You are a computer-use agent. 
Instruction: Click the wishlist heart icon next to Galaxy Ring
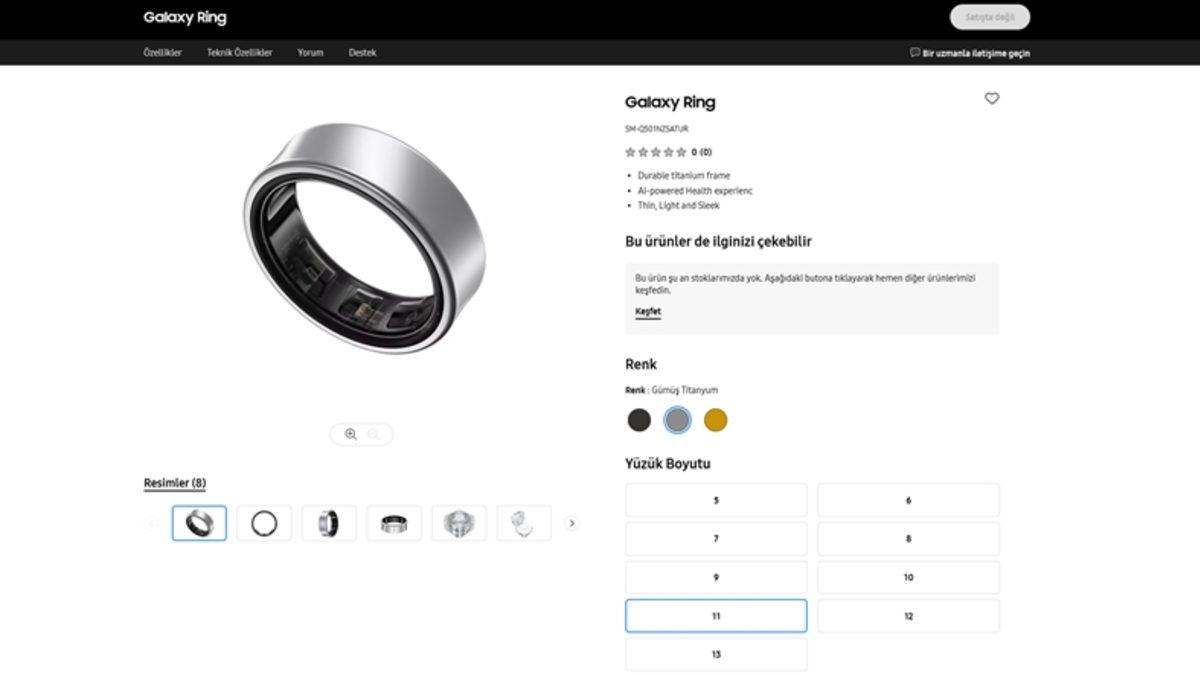[x=991, y=99]
